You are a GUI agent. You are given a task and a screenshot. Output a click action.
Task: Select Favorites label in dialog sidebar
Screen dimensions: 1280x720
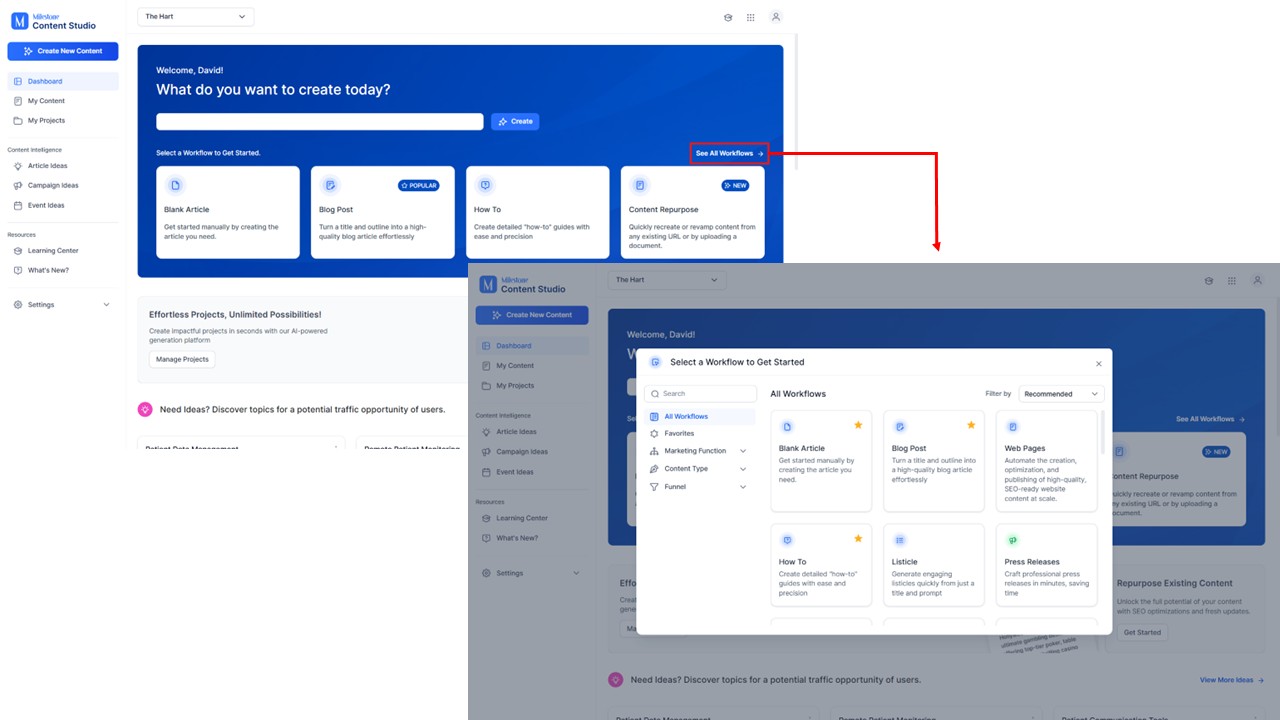click(x=679, y=434)
